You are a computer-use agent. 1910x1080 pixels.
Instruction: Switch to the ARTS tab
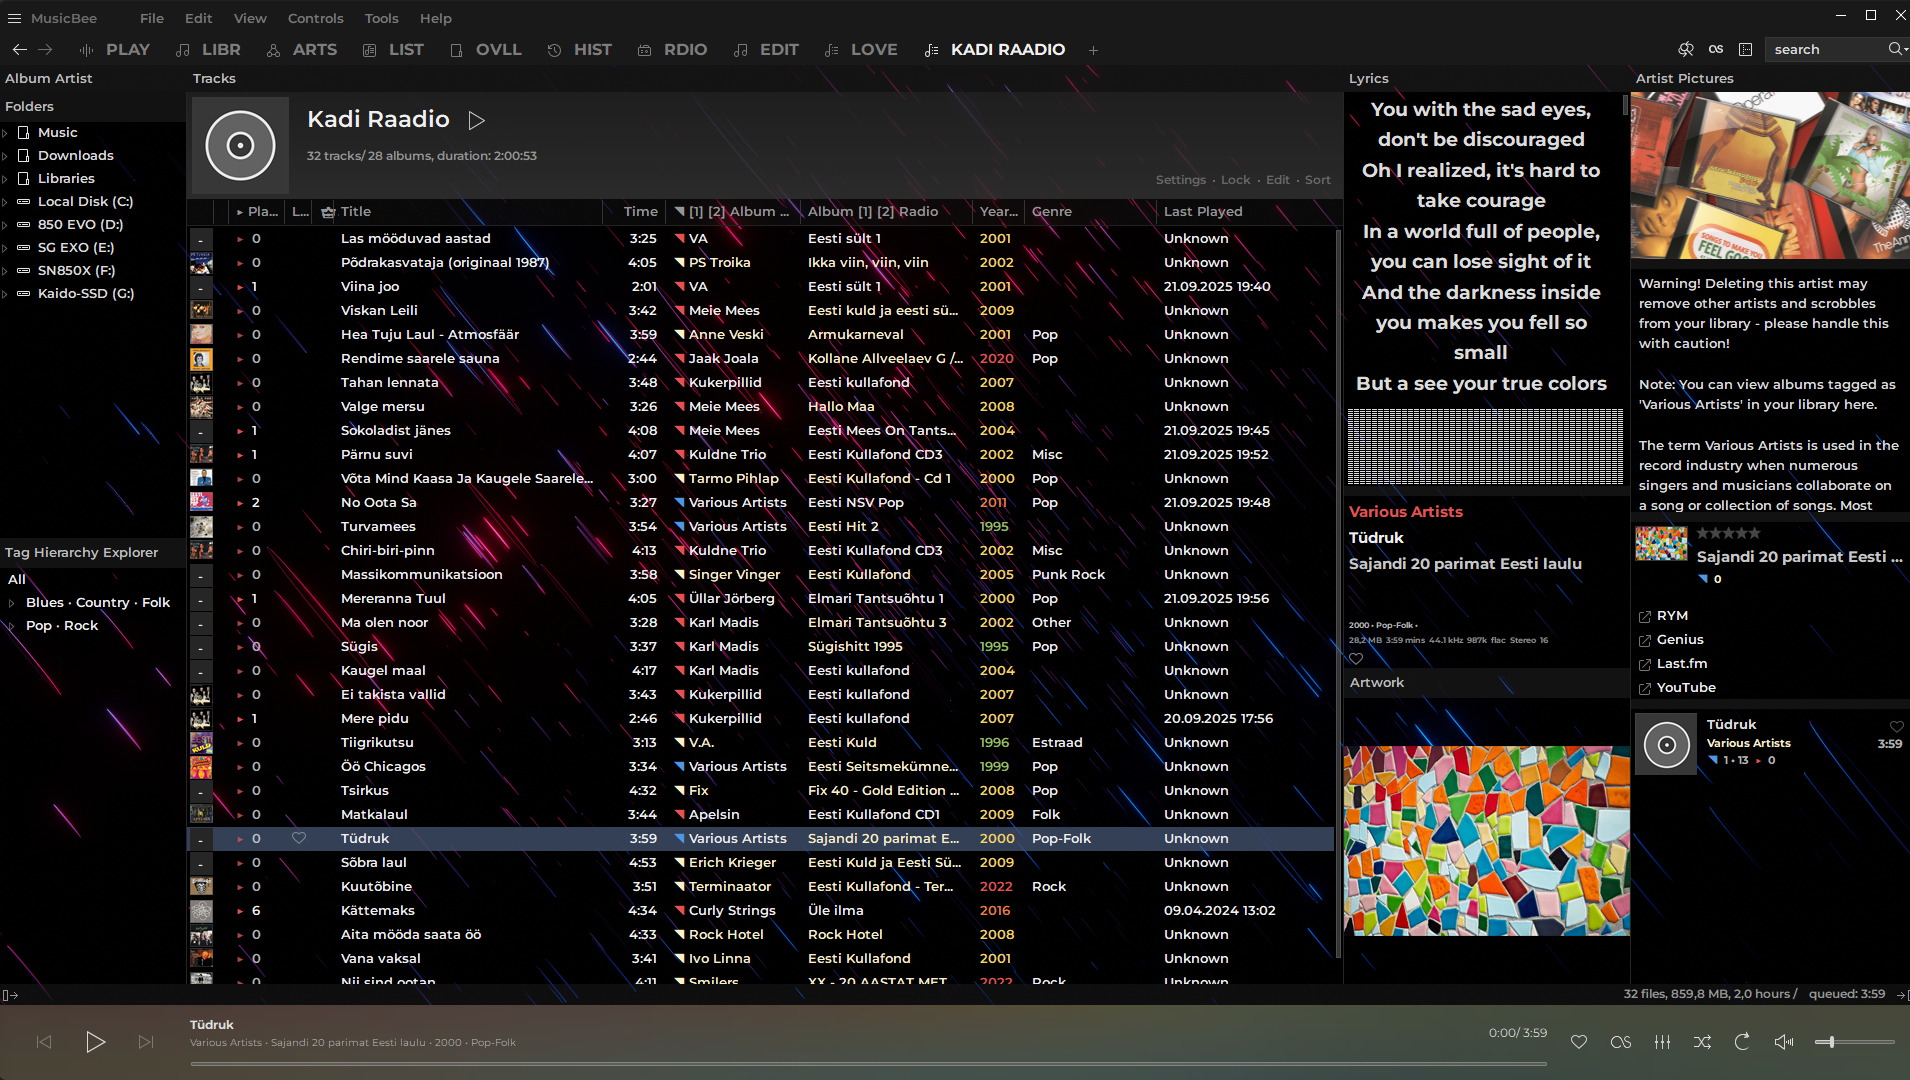click(x=302, y=49)
